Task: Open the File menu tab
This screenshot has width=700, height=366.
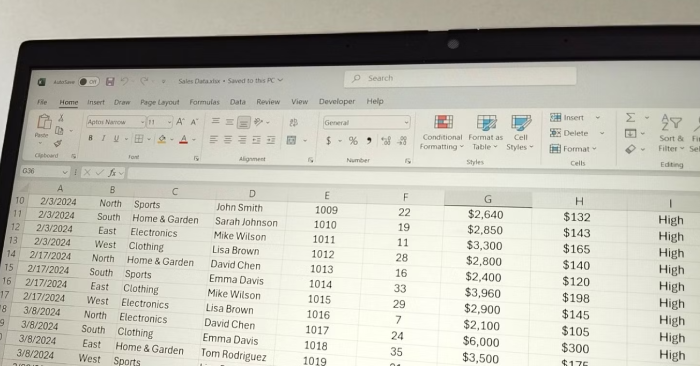Action: coord(42,102)
